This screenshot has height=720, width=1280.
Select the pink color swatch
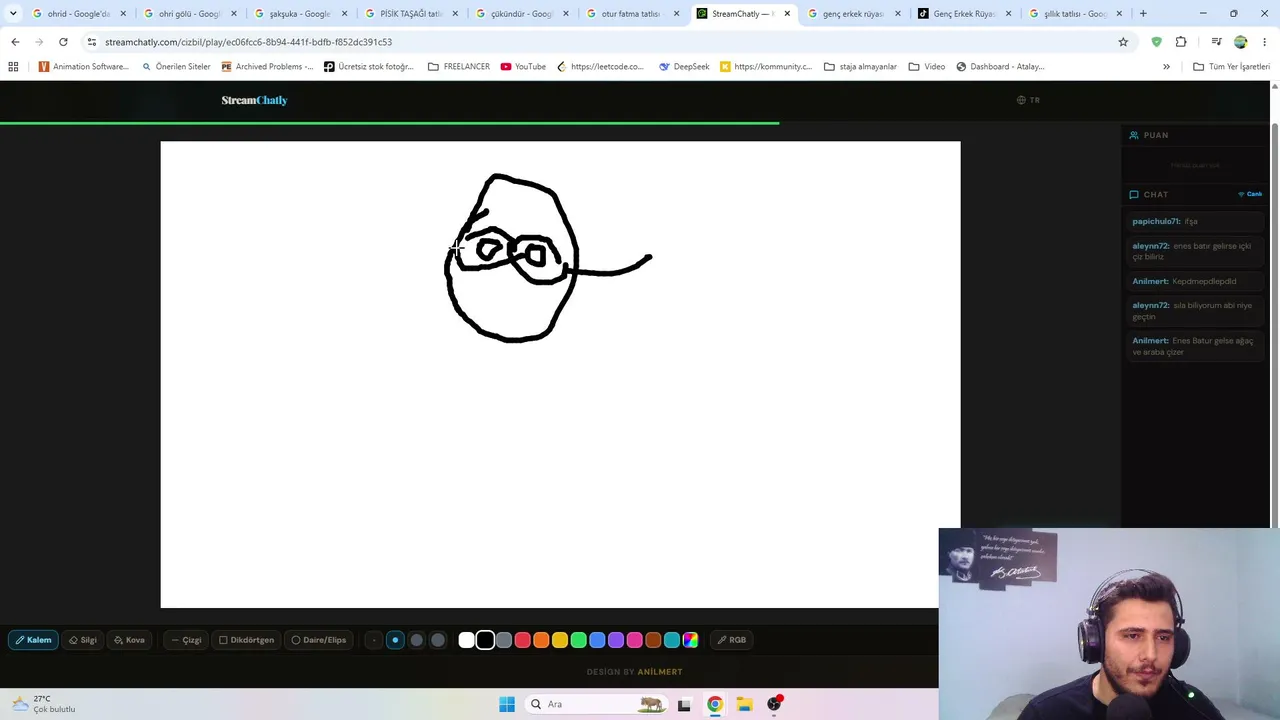634,640
